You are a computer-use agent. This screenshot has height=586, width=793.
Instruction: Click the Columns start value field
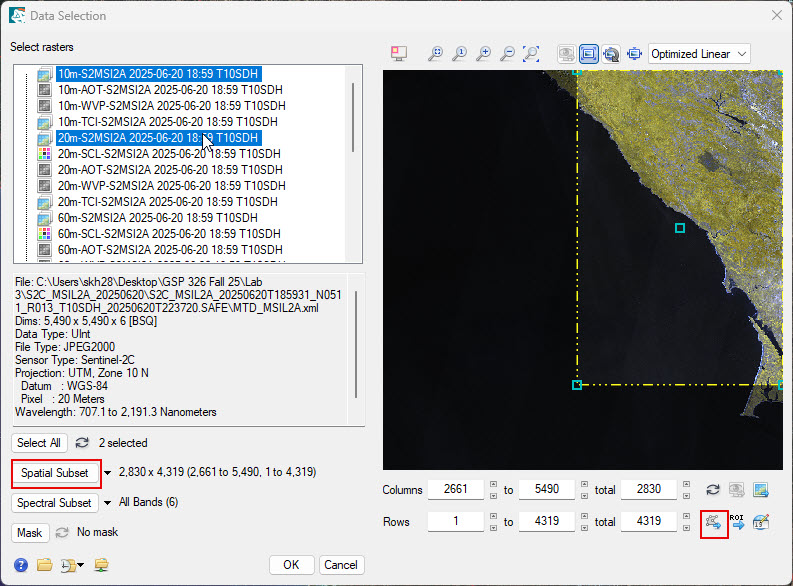[455, 490]
